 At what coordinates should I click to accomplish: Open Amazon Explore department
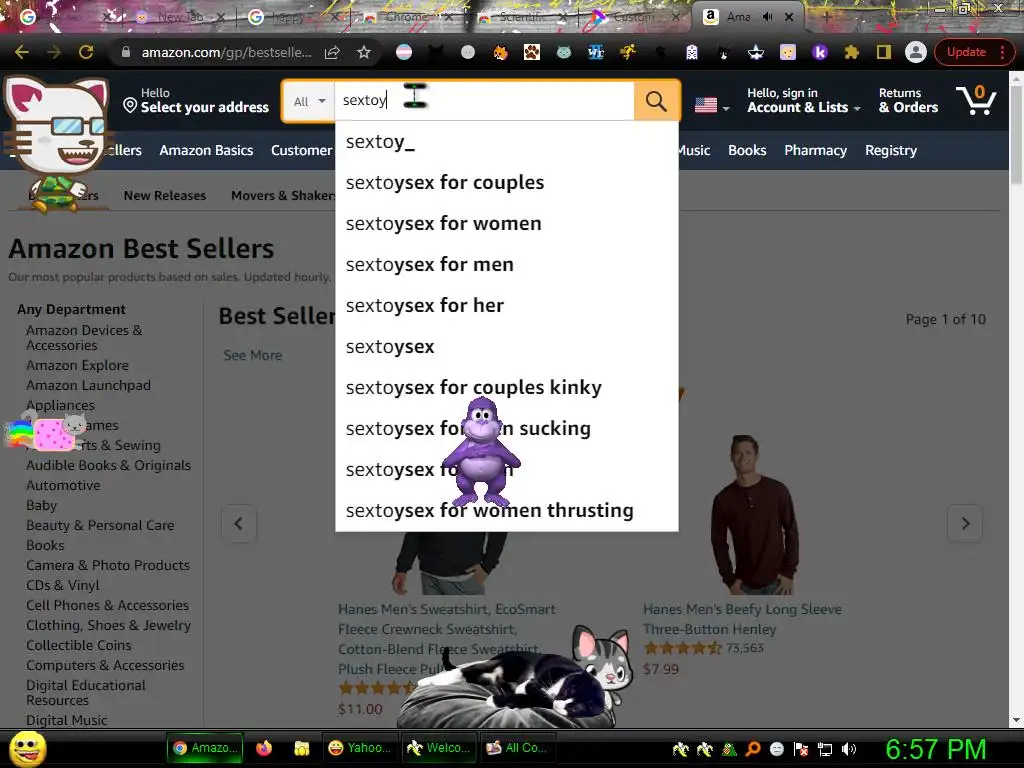[77, 365]
